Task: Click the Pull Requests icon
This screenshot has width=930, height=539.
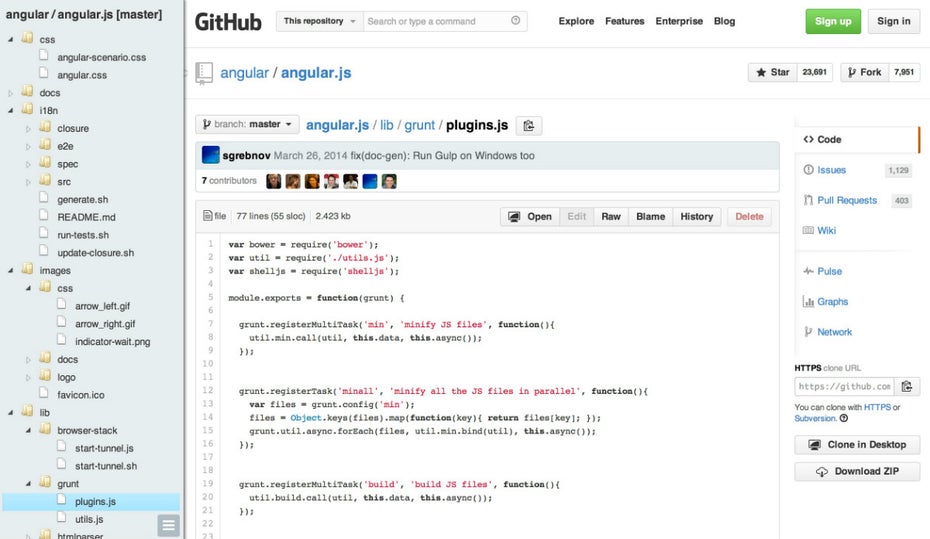Action: click(x=808, y=200)
